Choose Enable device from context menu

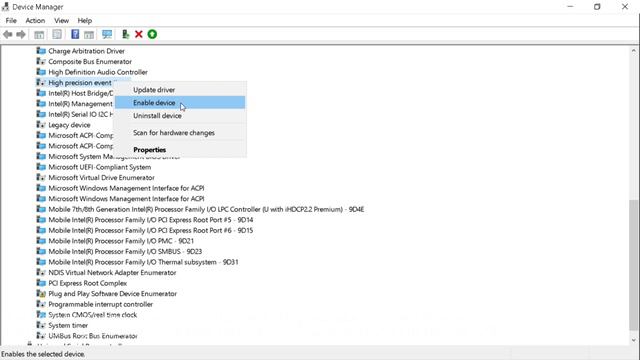point(180,102)
